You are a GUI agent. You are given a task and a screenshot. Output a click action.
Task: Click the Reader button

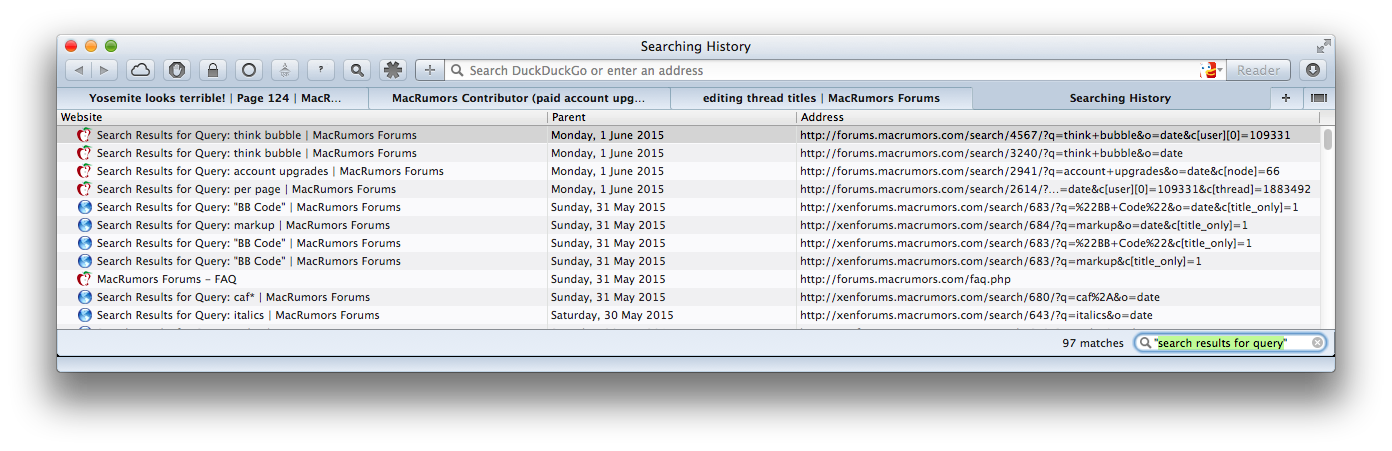(x=1258, y=70)
